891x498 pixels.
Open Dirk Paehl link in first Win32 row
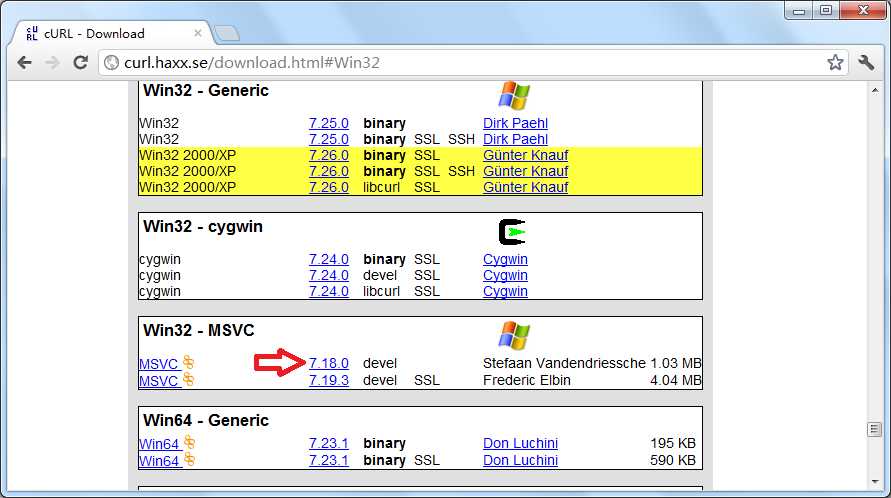(515, 123)
